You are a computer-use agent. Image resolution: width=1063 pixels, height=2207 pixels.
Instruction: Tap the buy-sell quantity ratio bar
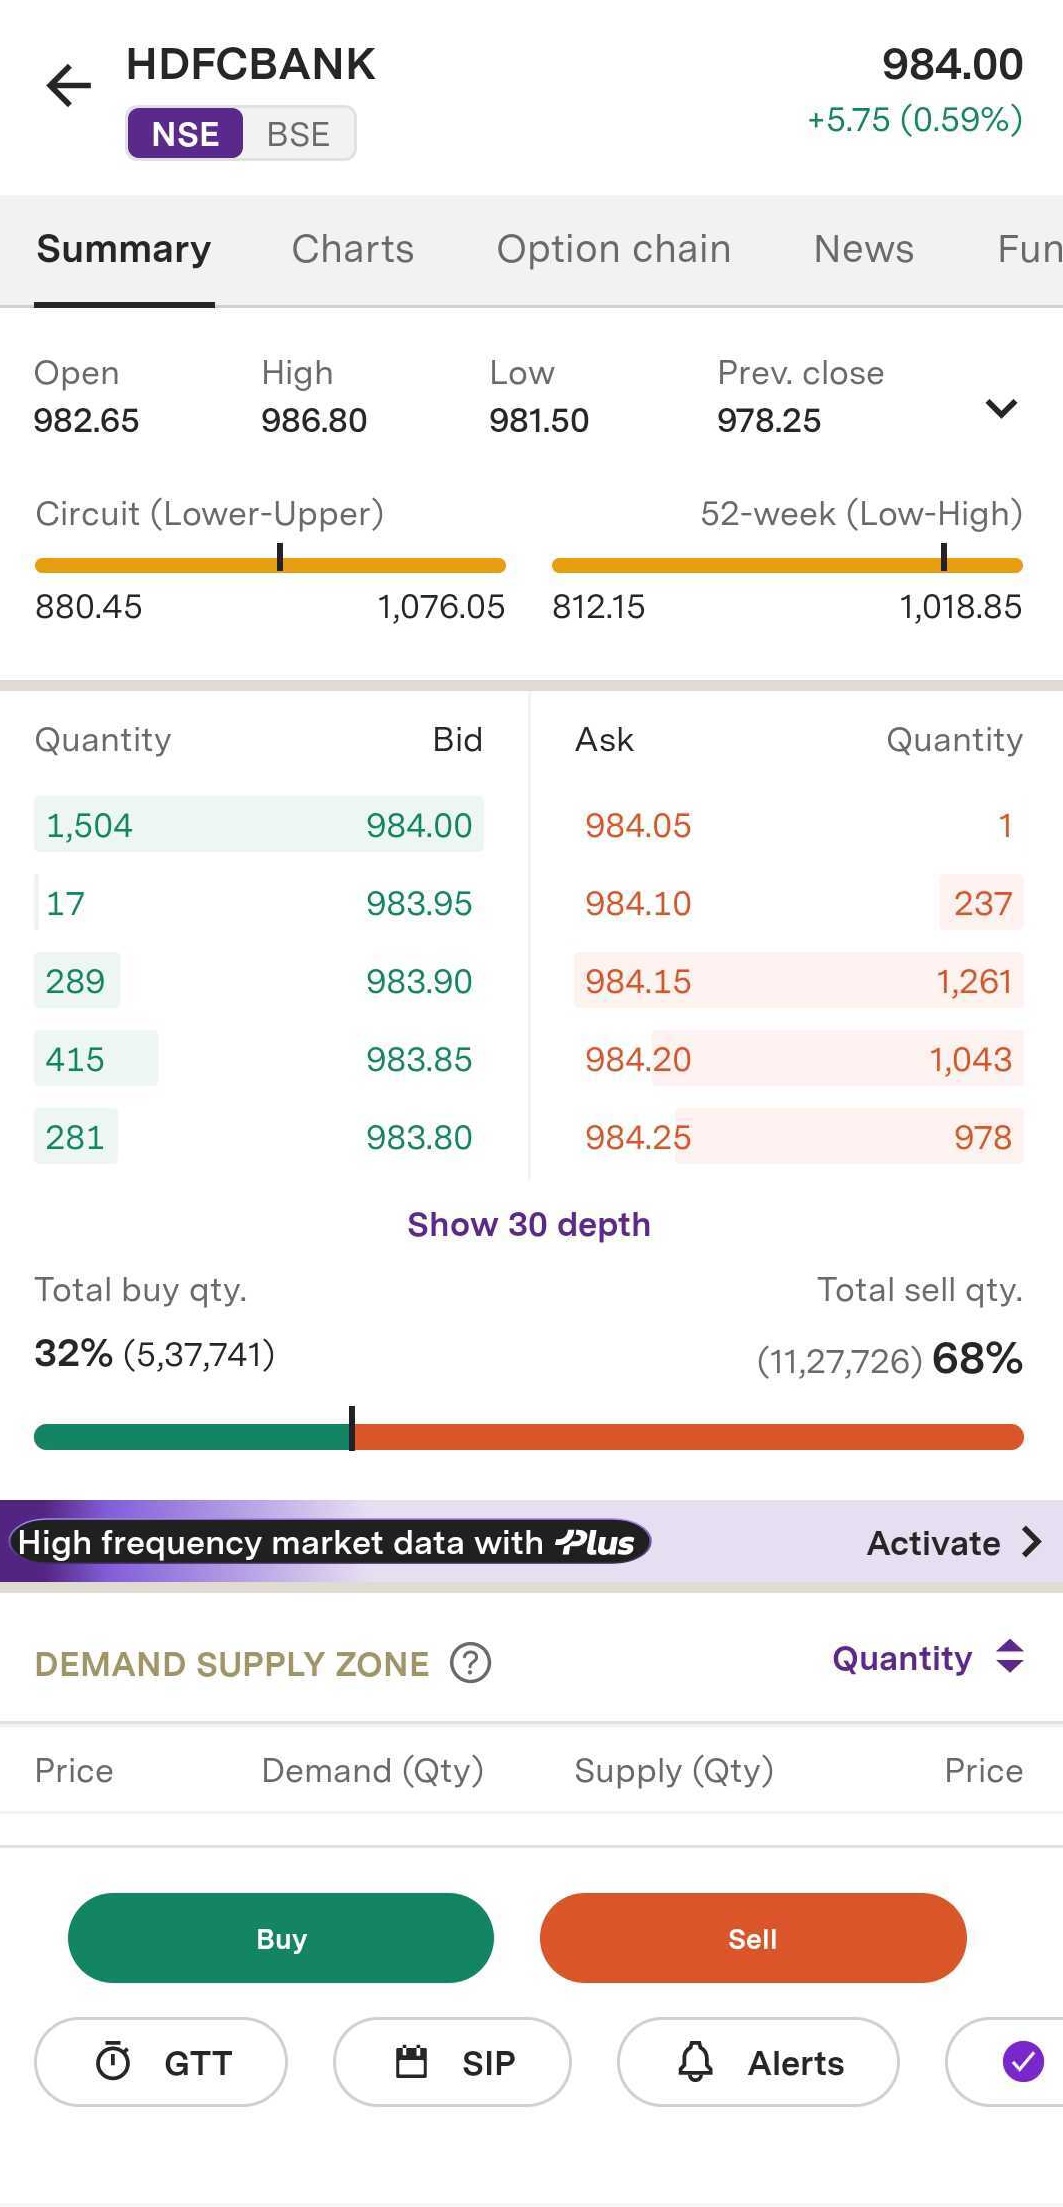529,1437
